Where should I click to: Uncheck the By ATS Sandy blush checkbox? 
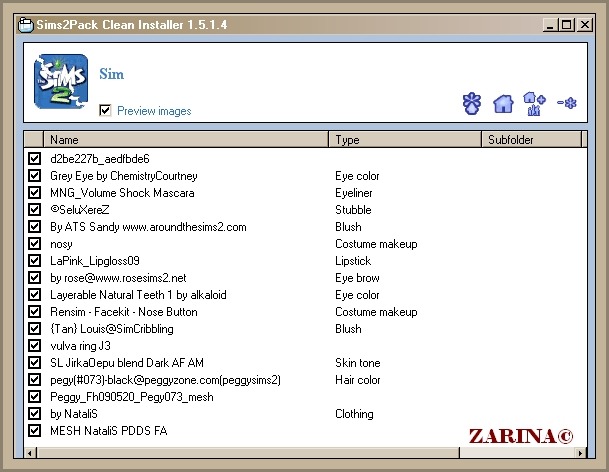[x=35, y=226]
